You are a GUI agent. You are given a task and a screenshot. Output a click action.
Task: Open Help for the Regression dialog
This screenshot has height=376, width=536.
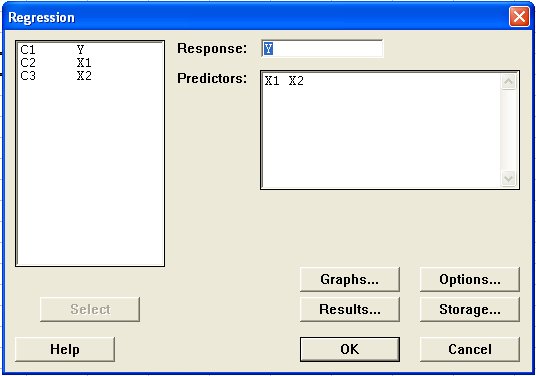65,349
